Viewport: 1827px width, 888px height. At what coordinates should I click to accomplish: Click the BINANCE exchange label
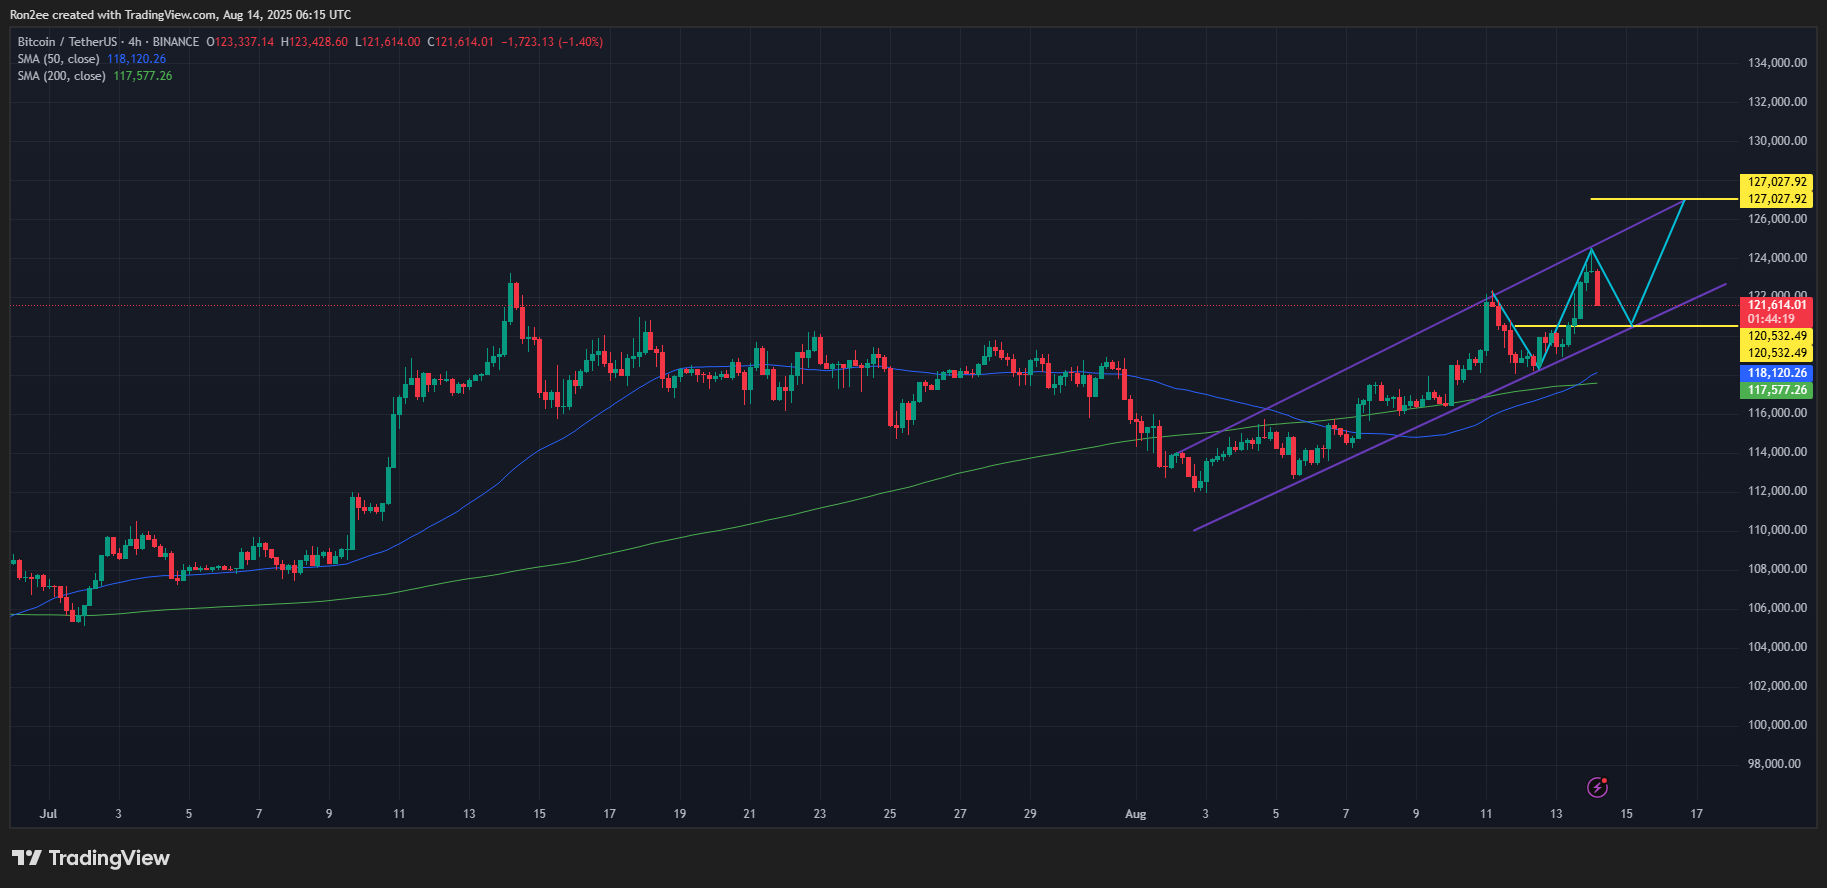click(x=176, y=42)
